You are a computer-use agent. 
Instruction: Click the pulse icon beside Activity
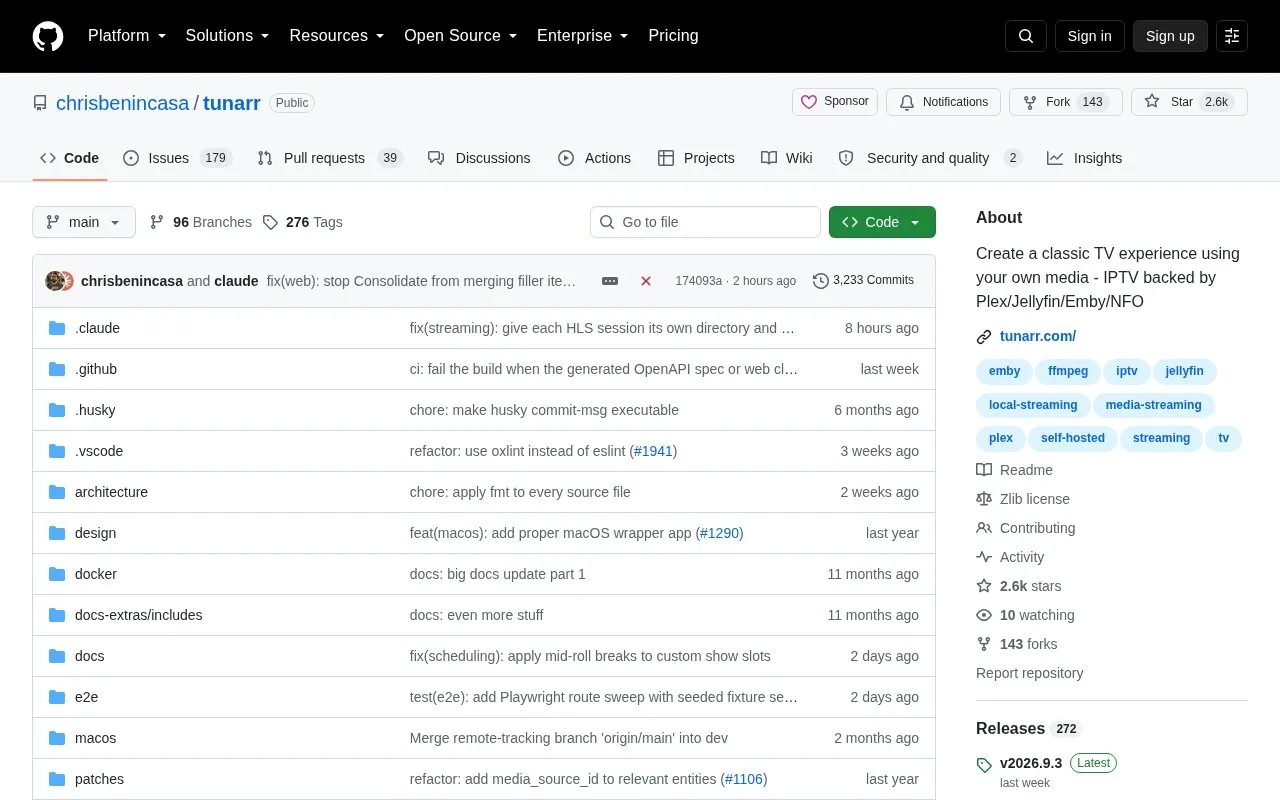click(984, 557)
